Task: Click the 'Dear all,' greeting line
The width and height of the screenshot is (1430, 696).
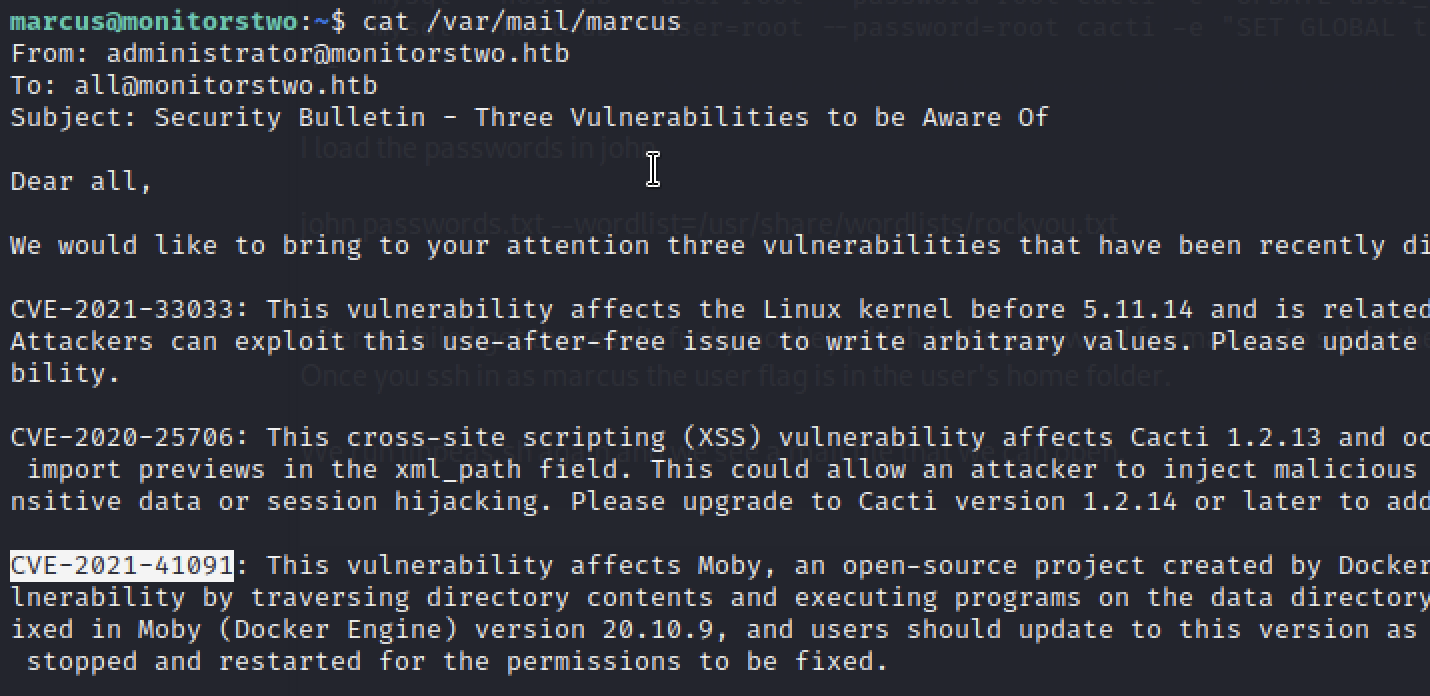Action: point(82,182)
